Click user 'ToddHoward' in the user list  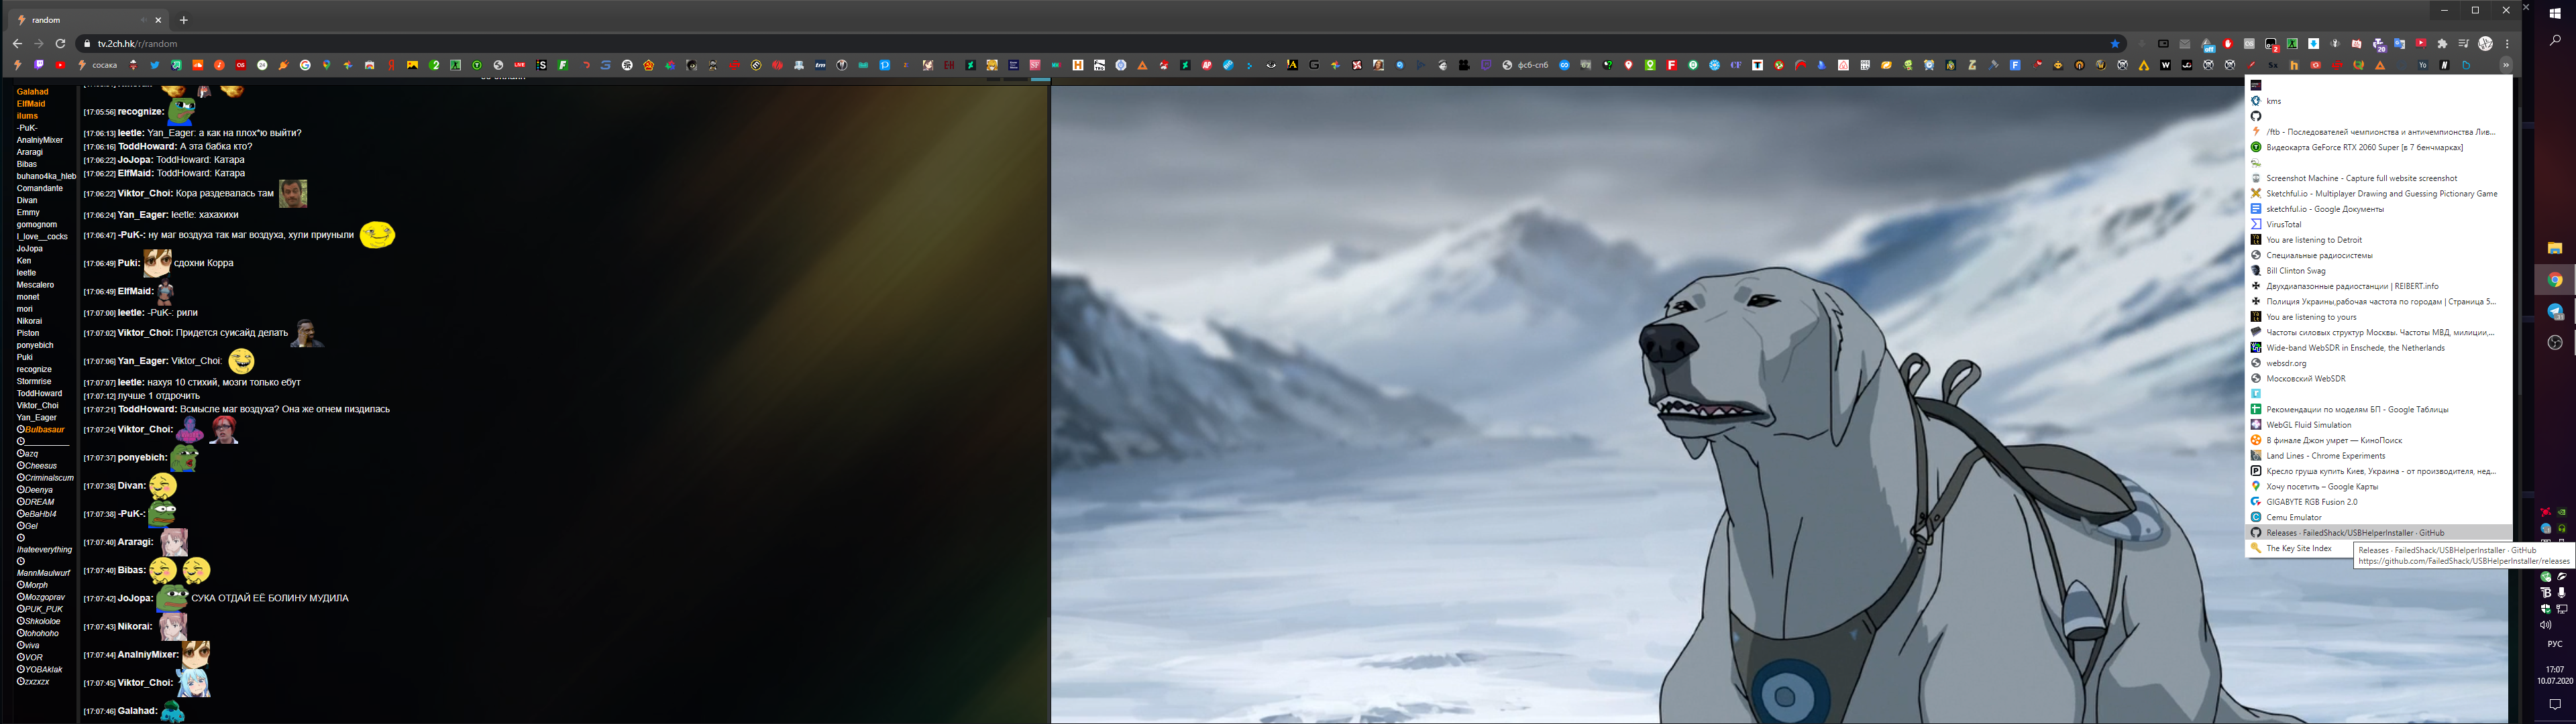(x=39, y=394)
